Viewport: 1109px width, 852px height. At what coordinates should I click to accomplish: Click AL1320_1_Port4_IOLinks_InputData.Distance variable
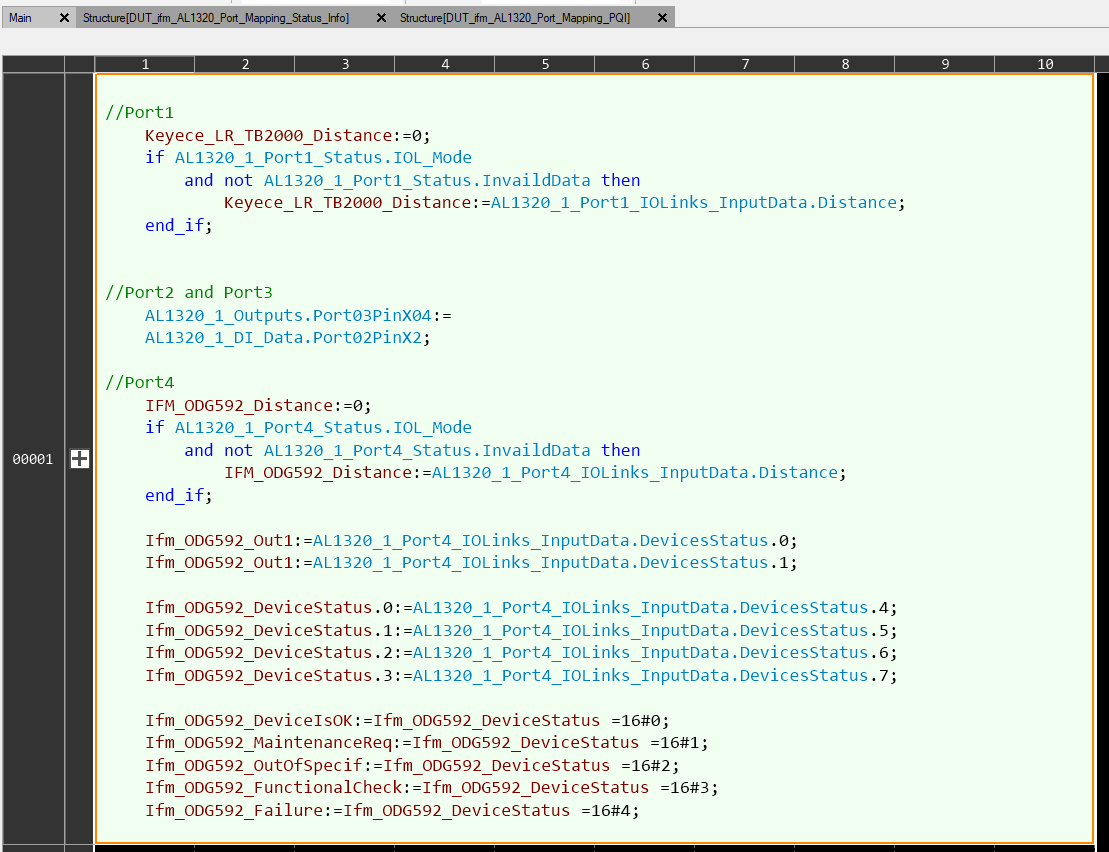tap(635, 472)
